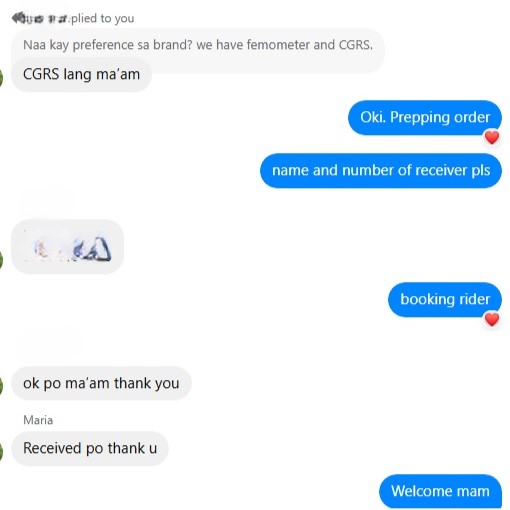Click the "Welcome mam" message bubble

click(x=440, y=491)
